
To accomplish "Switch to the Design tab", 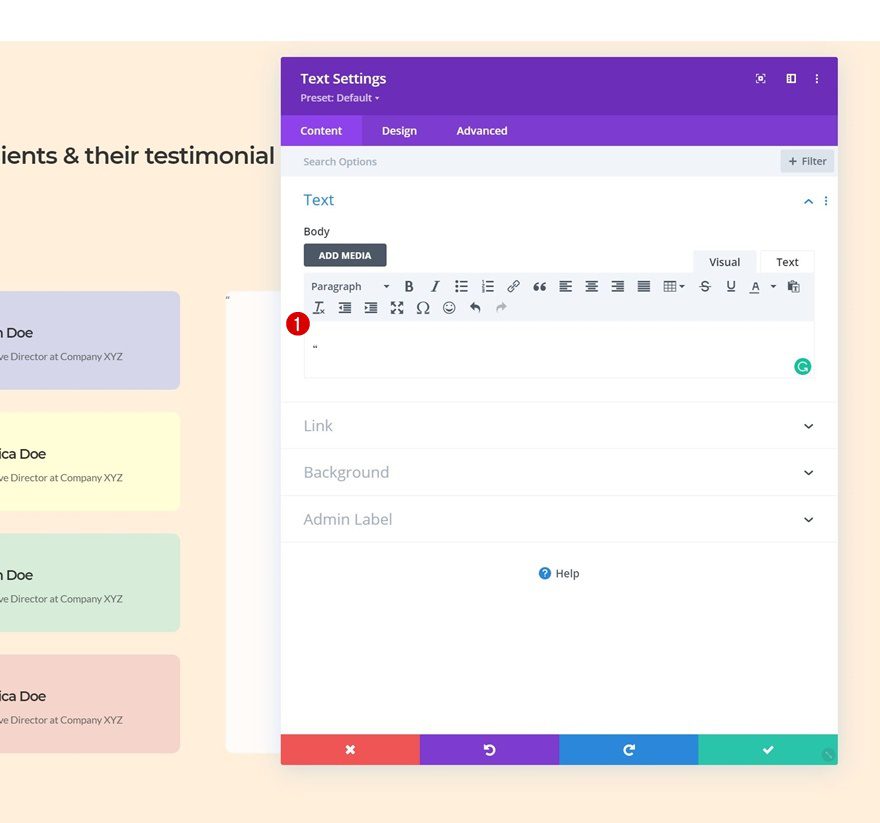I will [399, 131].
